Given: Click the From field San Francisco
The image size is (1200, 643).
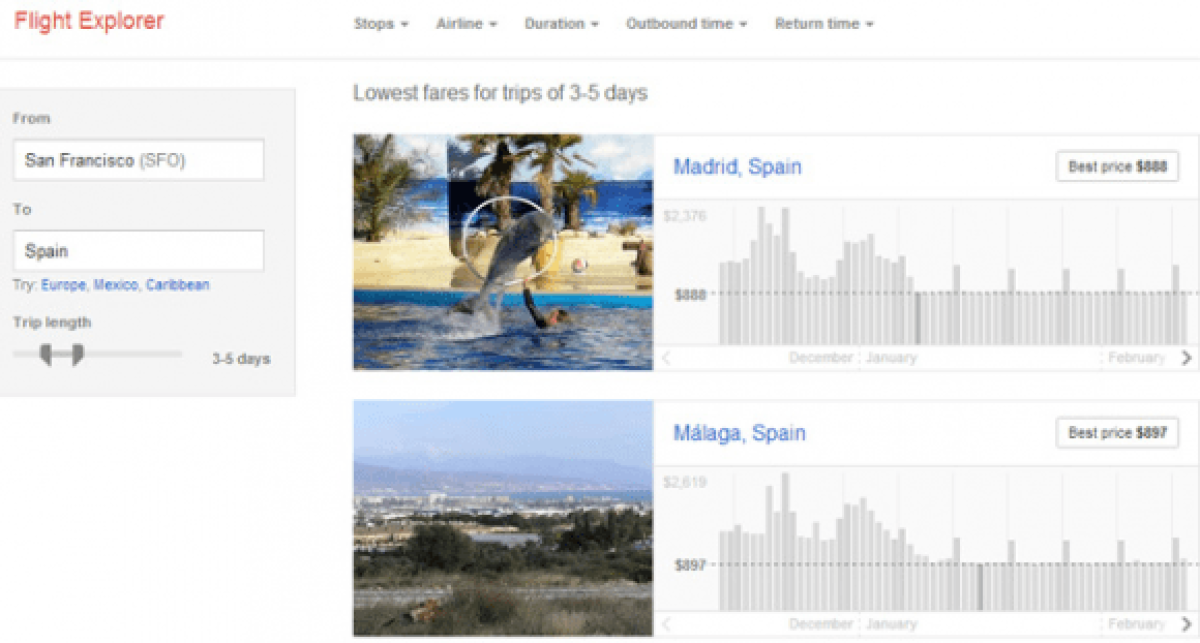Looking at the screenshot, I should 138,160.
